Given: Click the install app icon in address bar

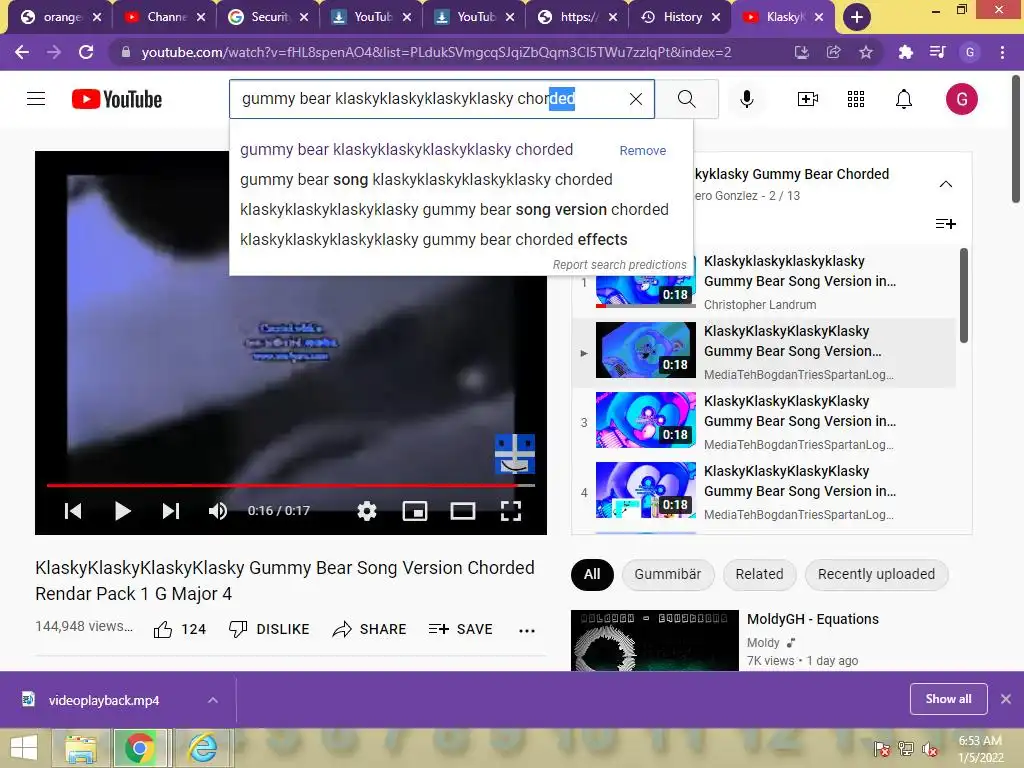Looking at the screenshot, I should (801, 52).
